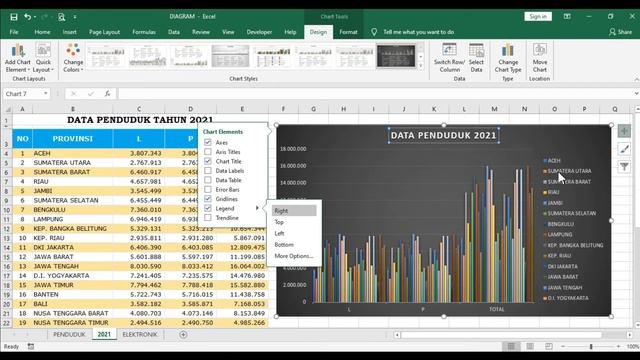The height and width of the screenshot is (360, 640).
Task: Click the Chart Elements plus button
Action: [x=624, y=131]
